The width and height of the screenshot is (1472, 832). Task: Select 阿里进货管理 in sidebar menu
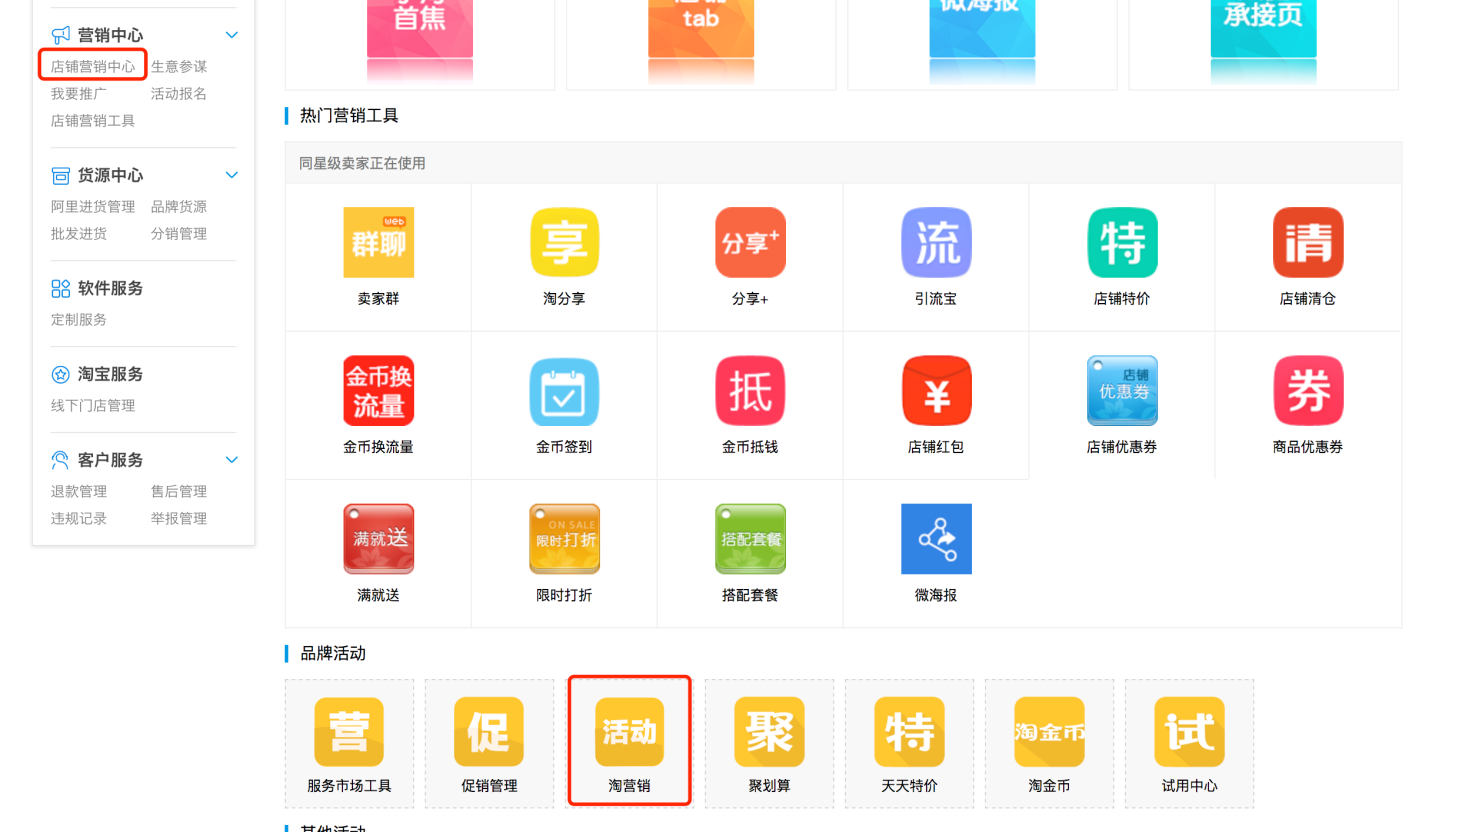tap(93, 206)
